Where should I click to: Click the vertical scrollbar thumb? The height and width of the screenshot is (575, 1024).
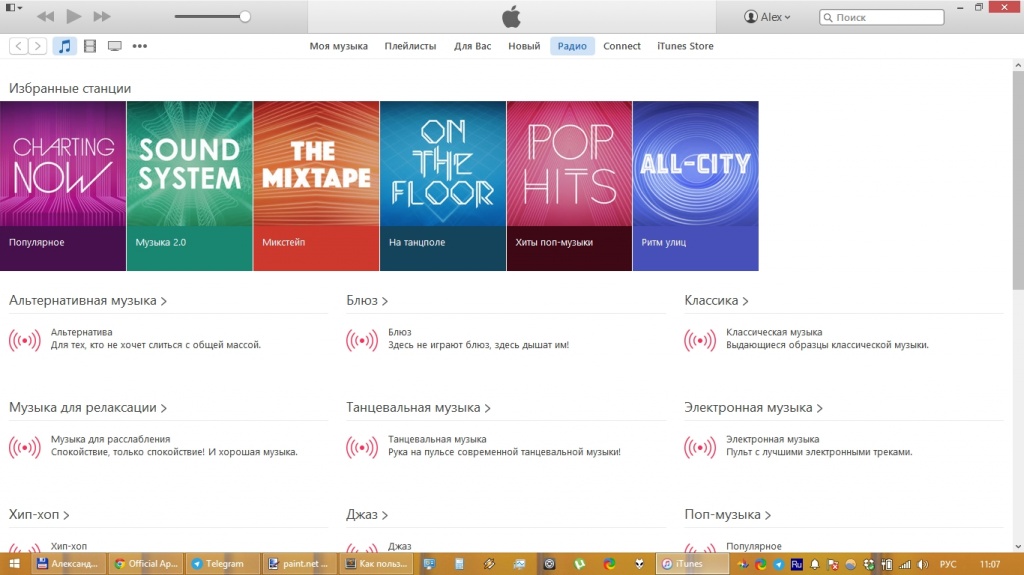(1018, 180)
